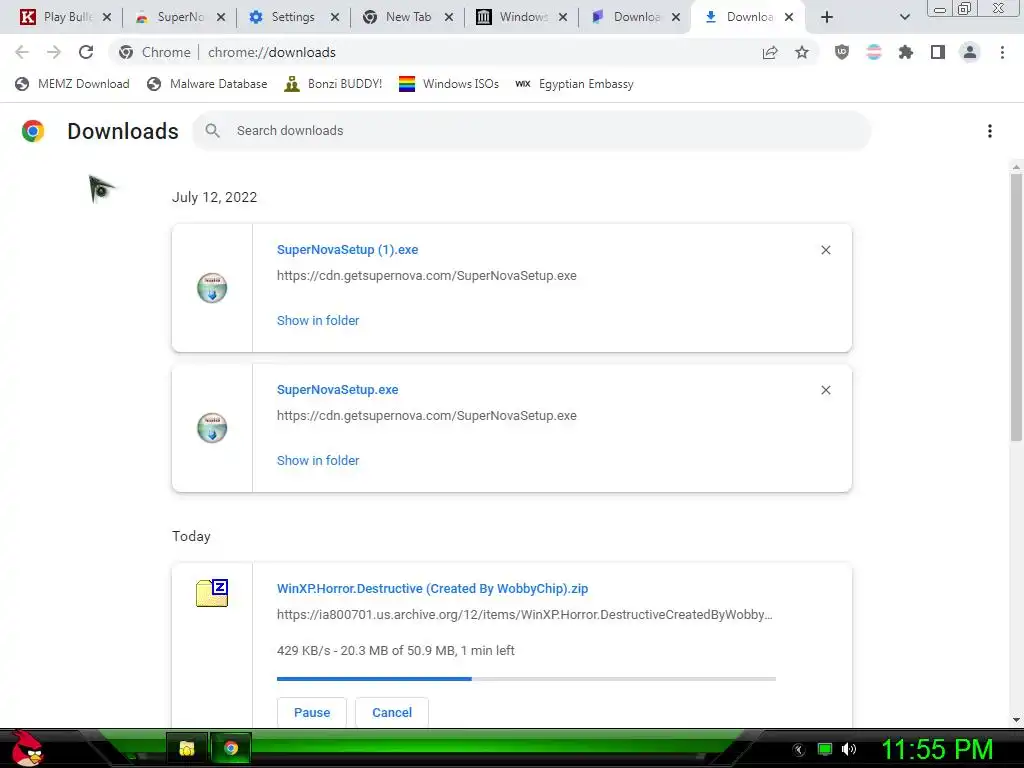The image size is (1024, 768).
Task: Click the downloads page vertical scrollbar
Action: [x=1016, y=307]
